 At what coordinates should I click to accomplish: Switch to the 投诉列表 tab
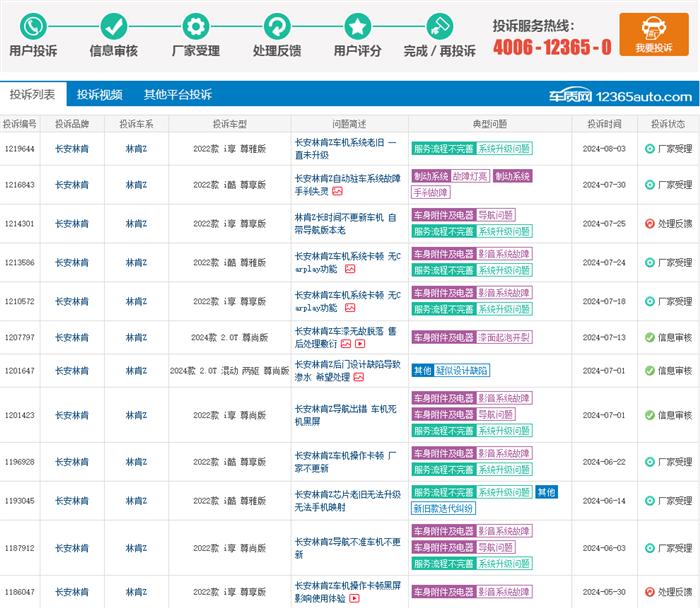click(x=33, y=94)
